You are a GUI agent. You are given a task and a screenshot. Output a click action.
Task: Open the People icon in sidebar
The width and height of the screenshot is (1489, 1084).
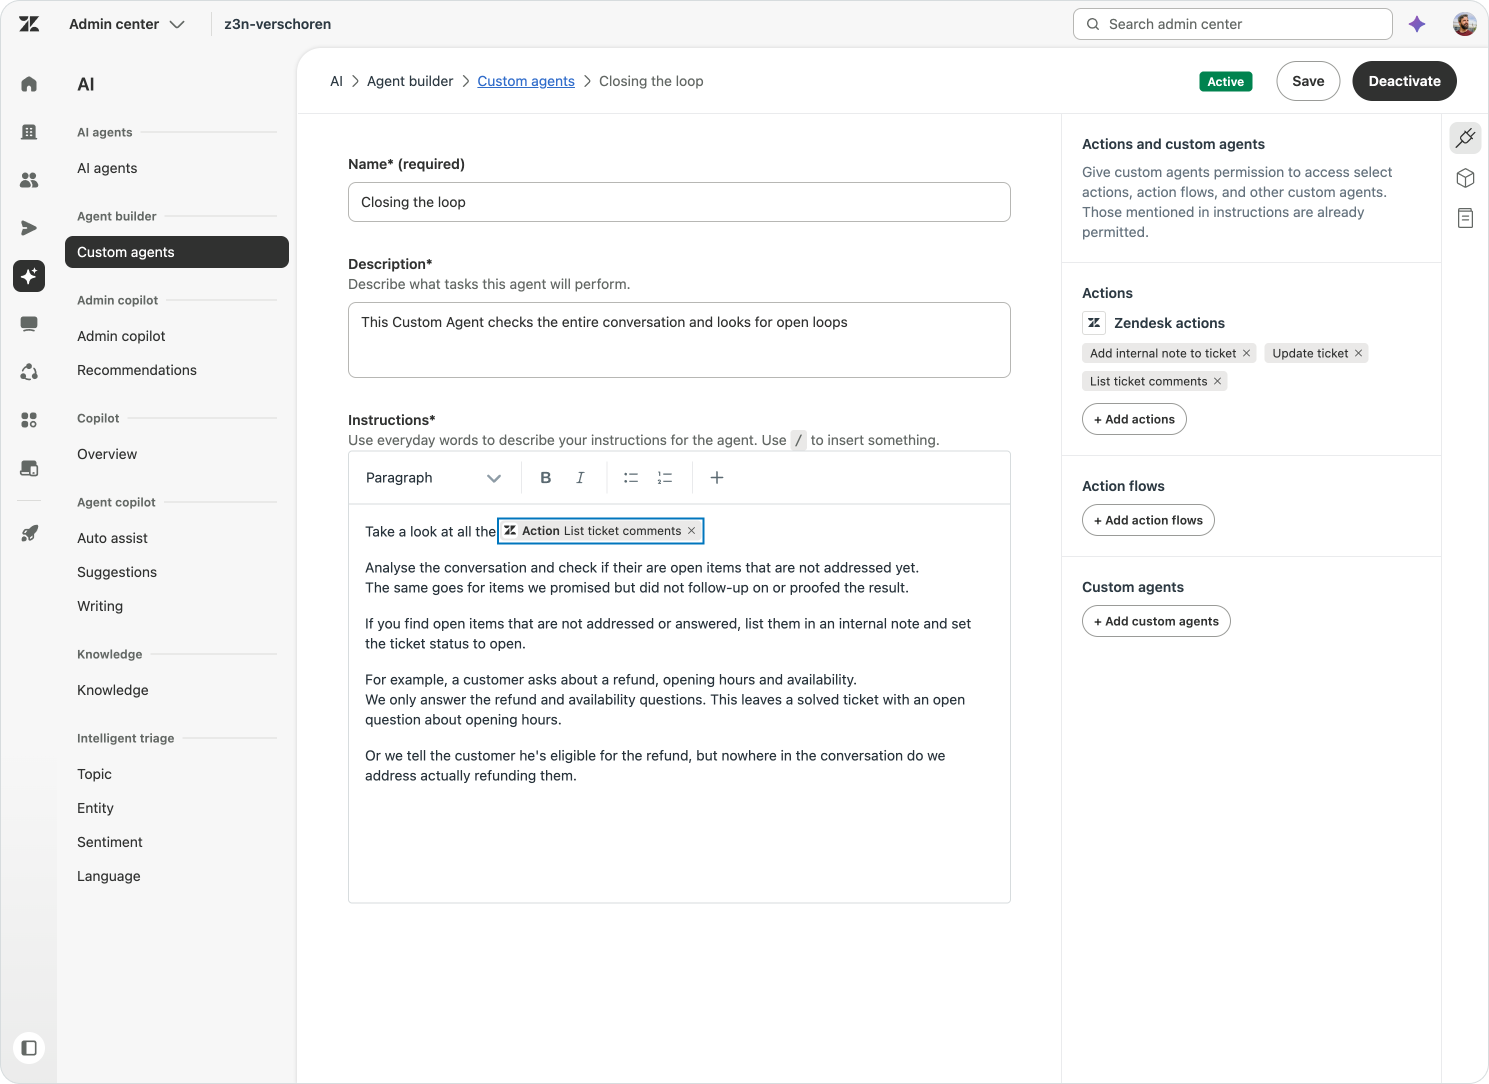tap(29, 180)
